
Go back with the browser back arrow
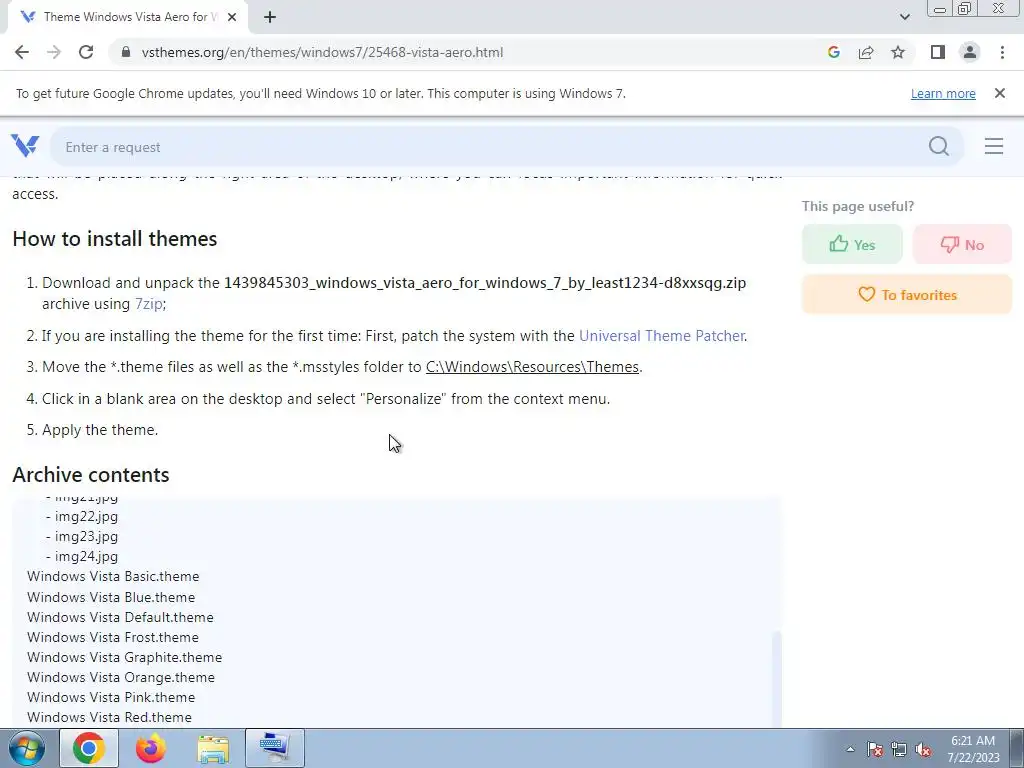pos(22,52)
